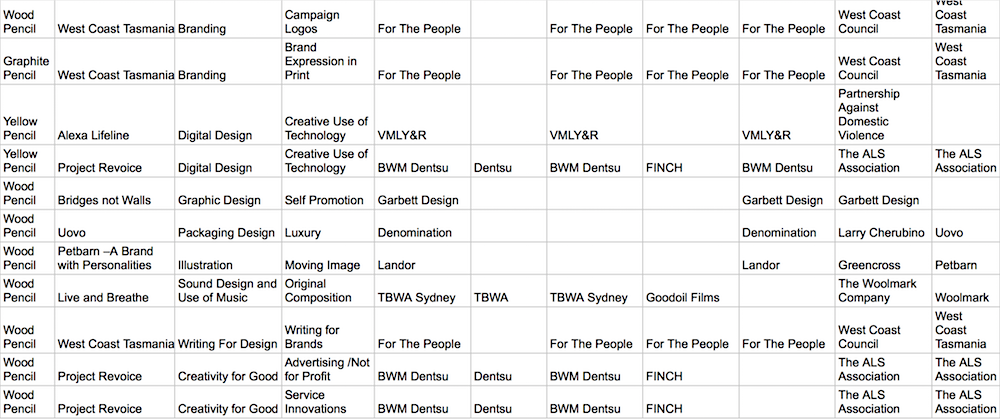
Task: Select the Self Promotion subcategory cell
Action: tap(328, 193)
